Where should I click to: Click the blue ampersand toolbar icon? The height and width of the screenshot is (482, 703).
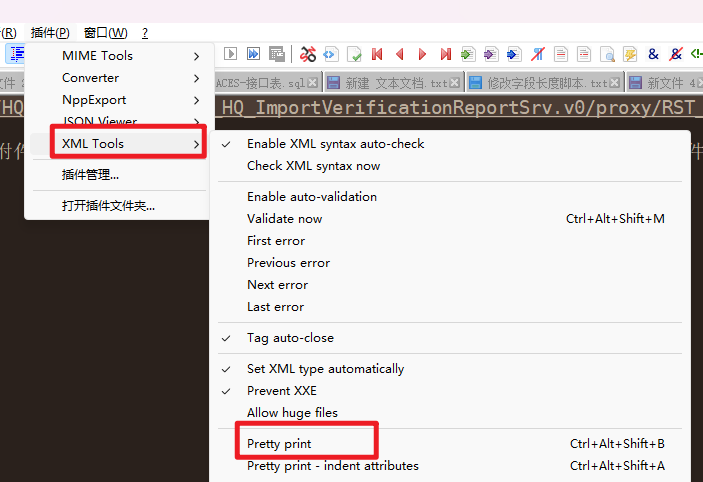pyautogui.click(x=653, y=54)
